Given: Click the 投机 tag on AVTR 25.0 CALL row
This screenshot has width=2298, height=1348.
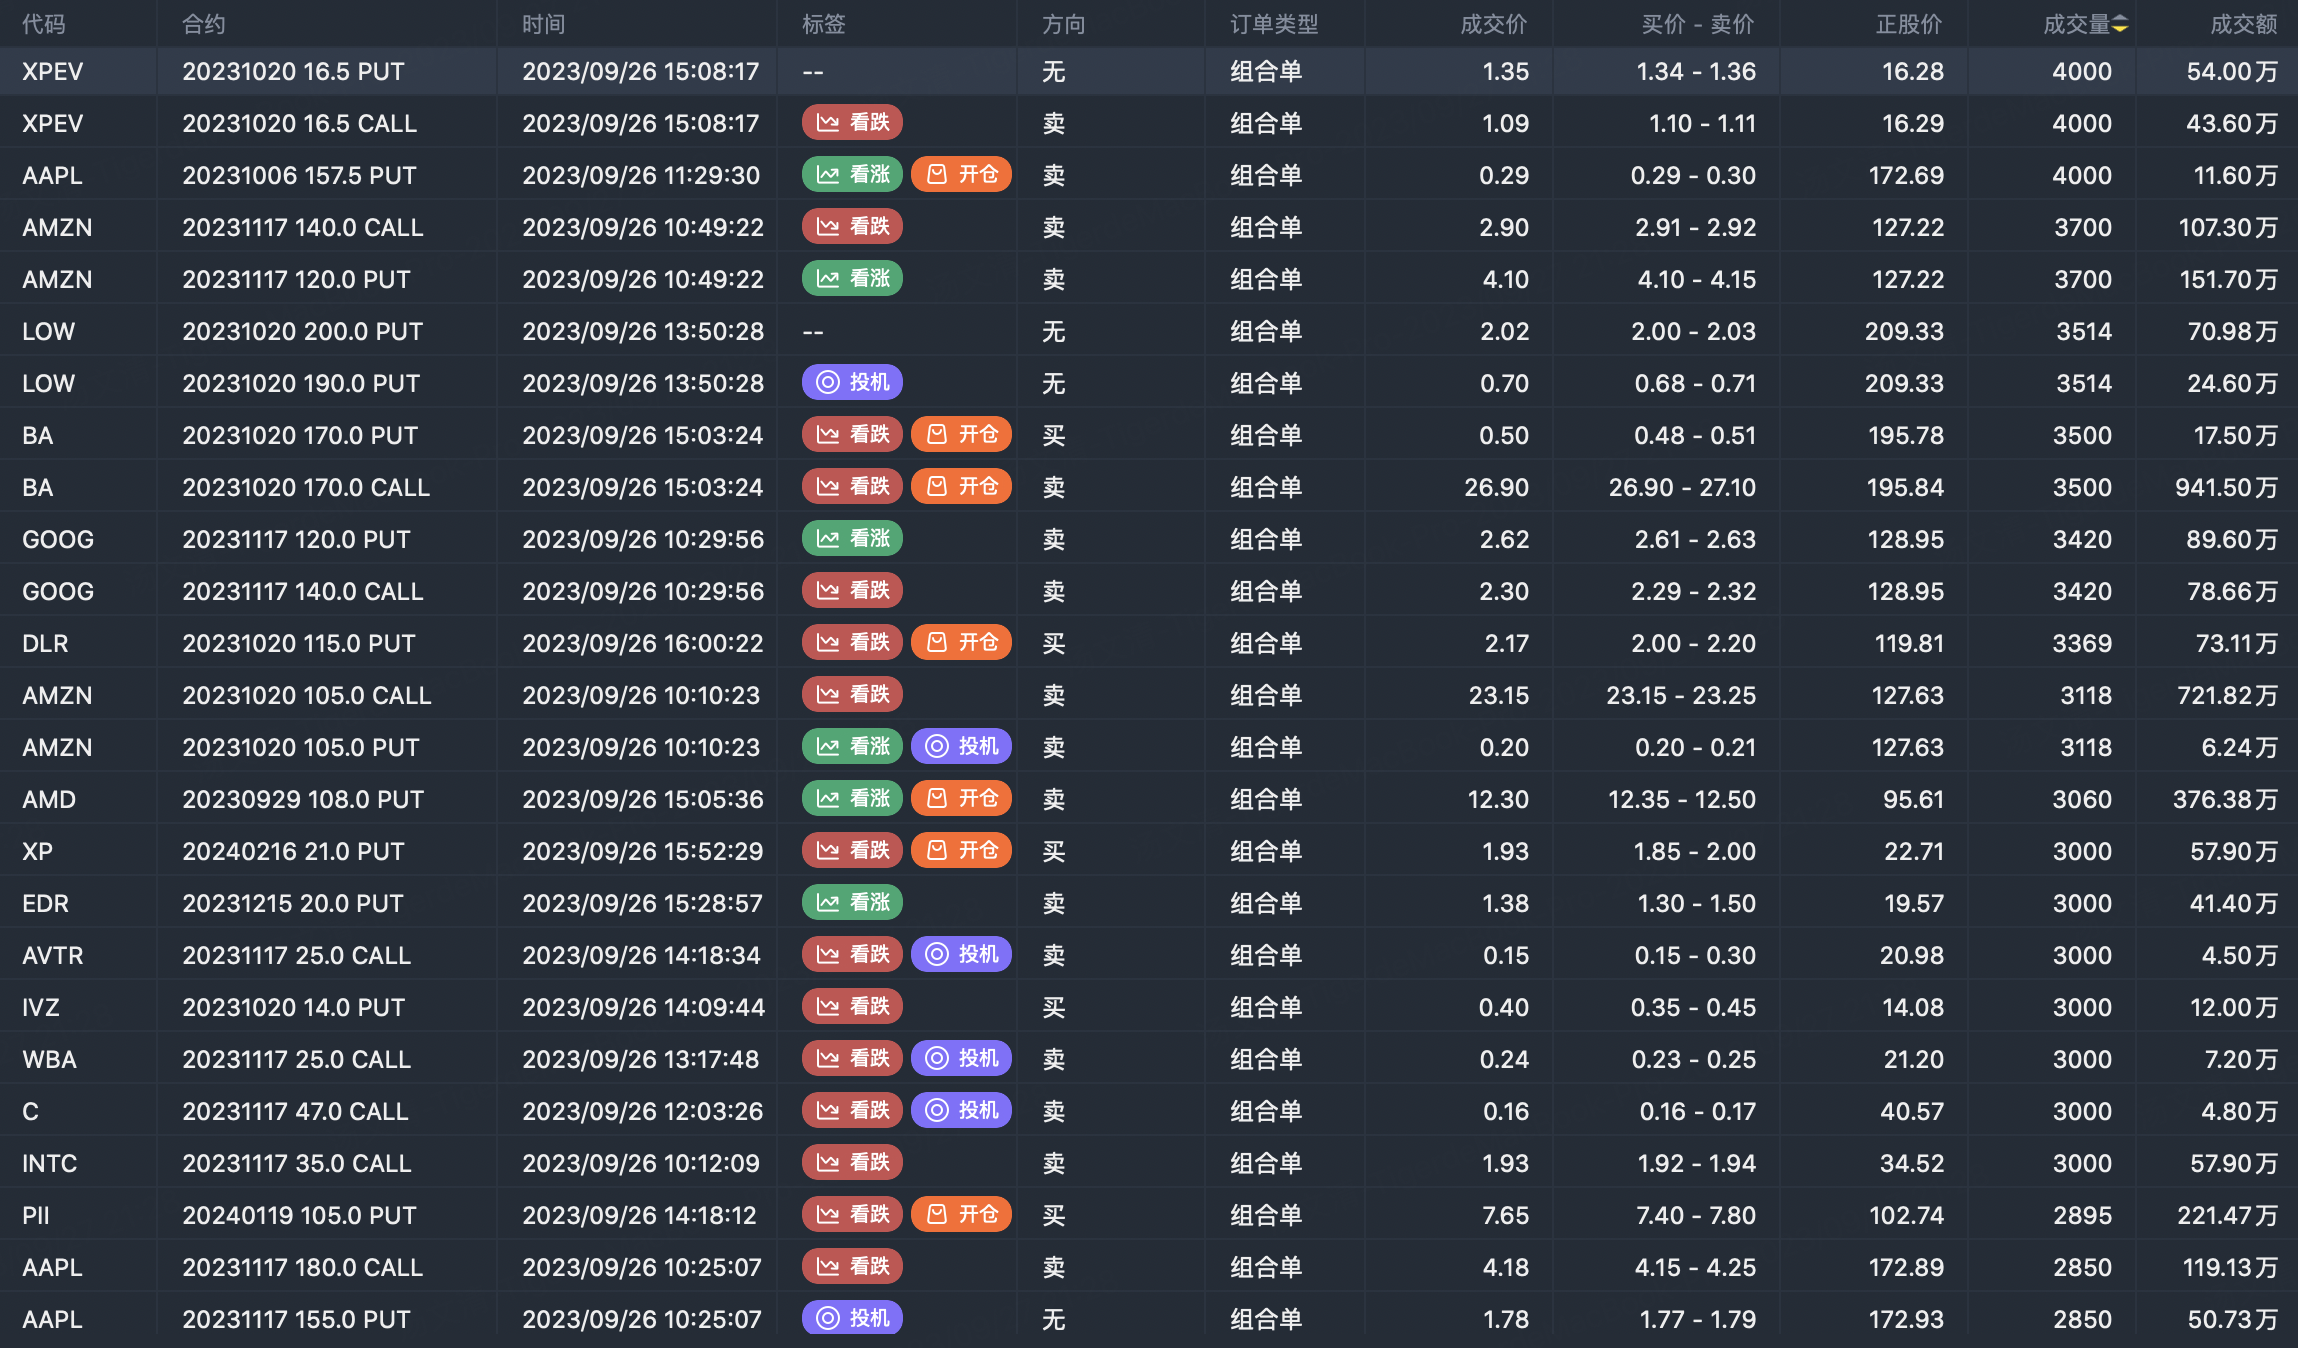Looking at the screenshot, I should (961, 955).
